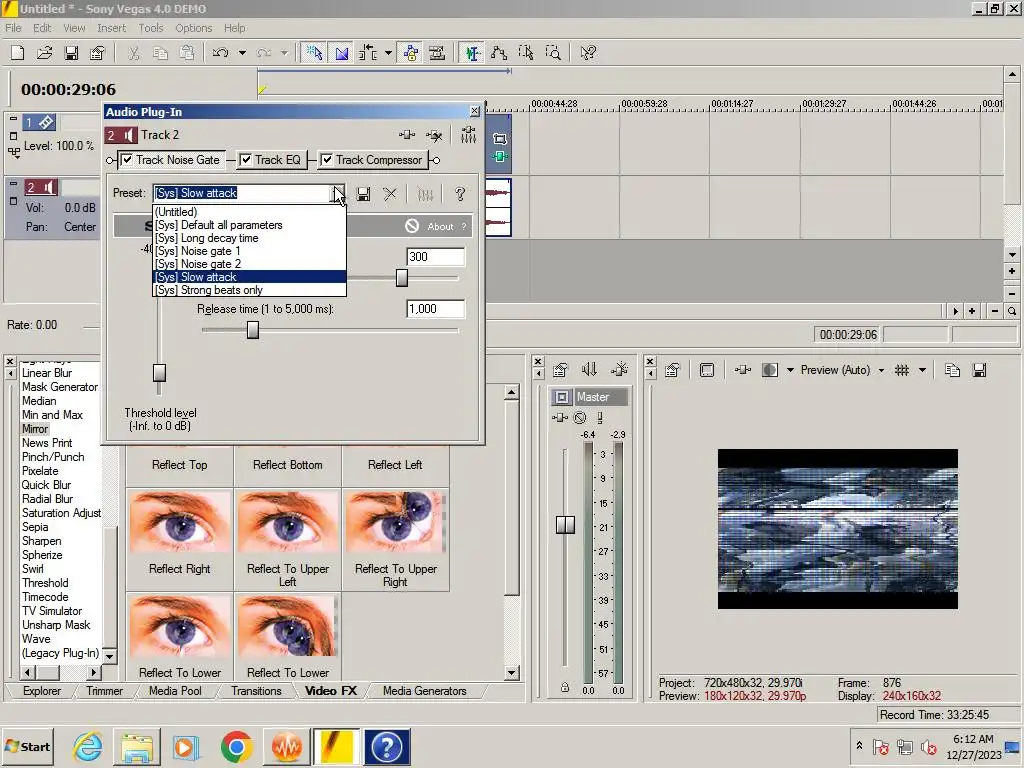
Task: Click the Save project disk icon
Action: tap(71, 53)
